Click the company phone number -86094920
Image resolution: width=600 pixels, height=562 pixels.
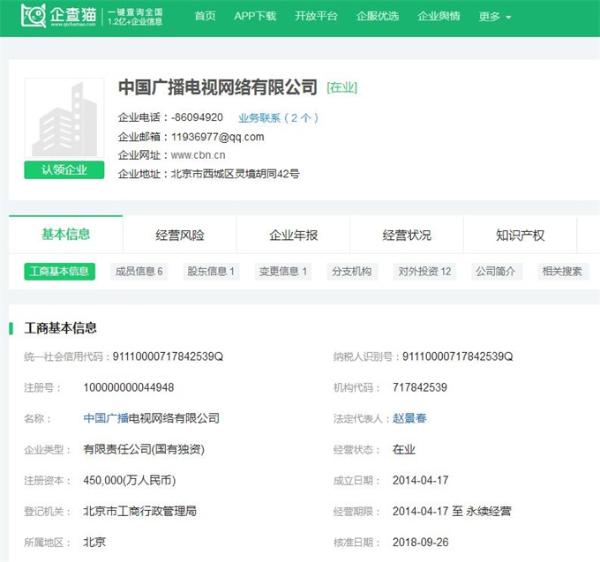click(x=197, y=117)
